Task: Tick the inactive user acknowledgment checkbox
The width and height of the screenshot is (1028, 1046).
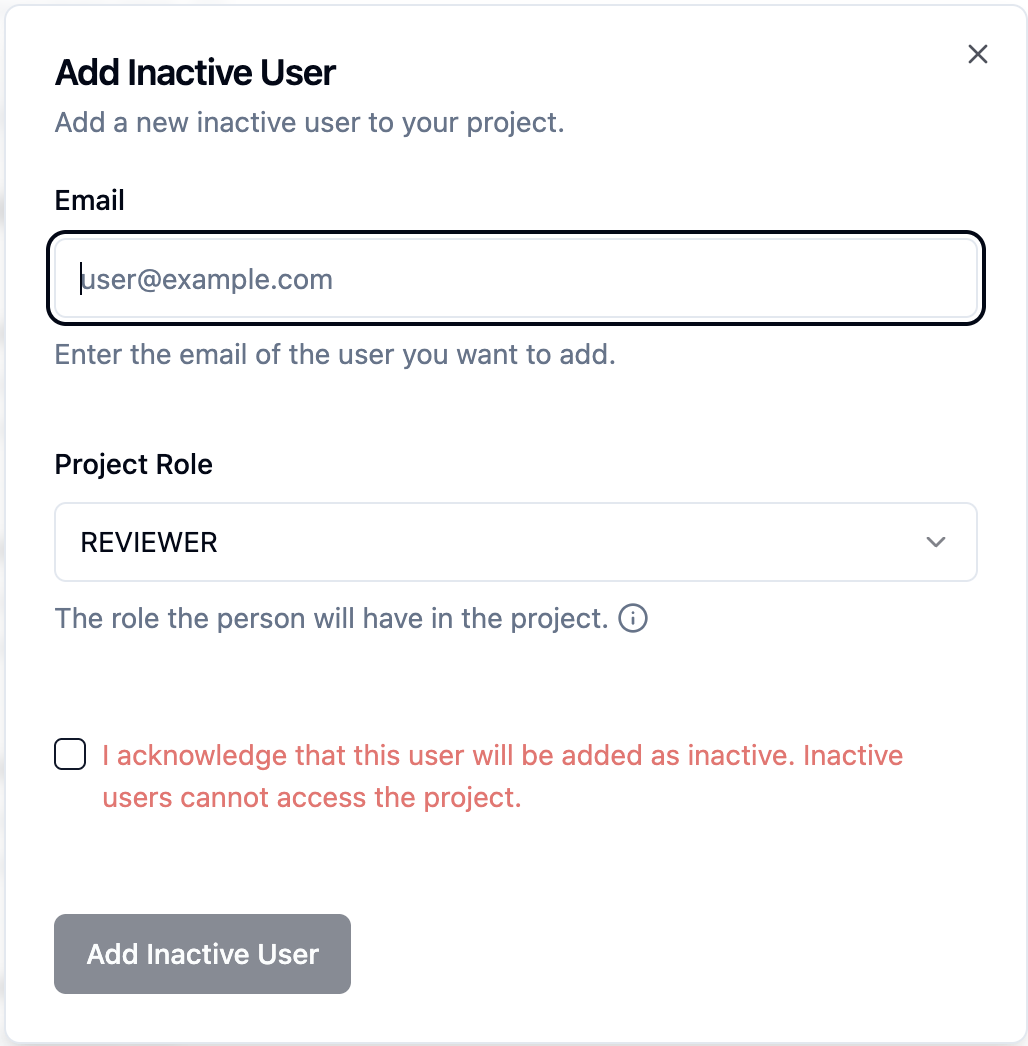Action: pos(70,754)
